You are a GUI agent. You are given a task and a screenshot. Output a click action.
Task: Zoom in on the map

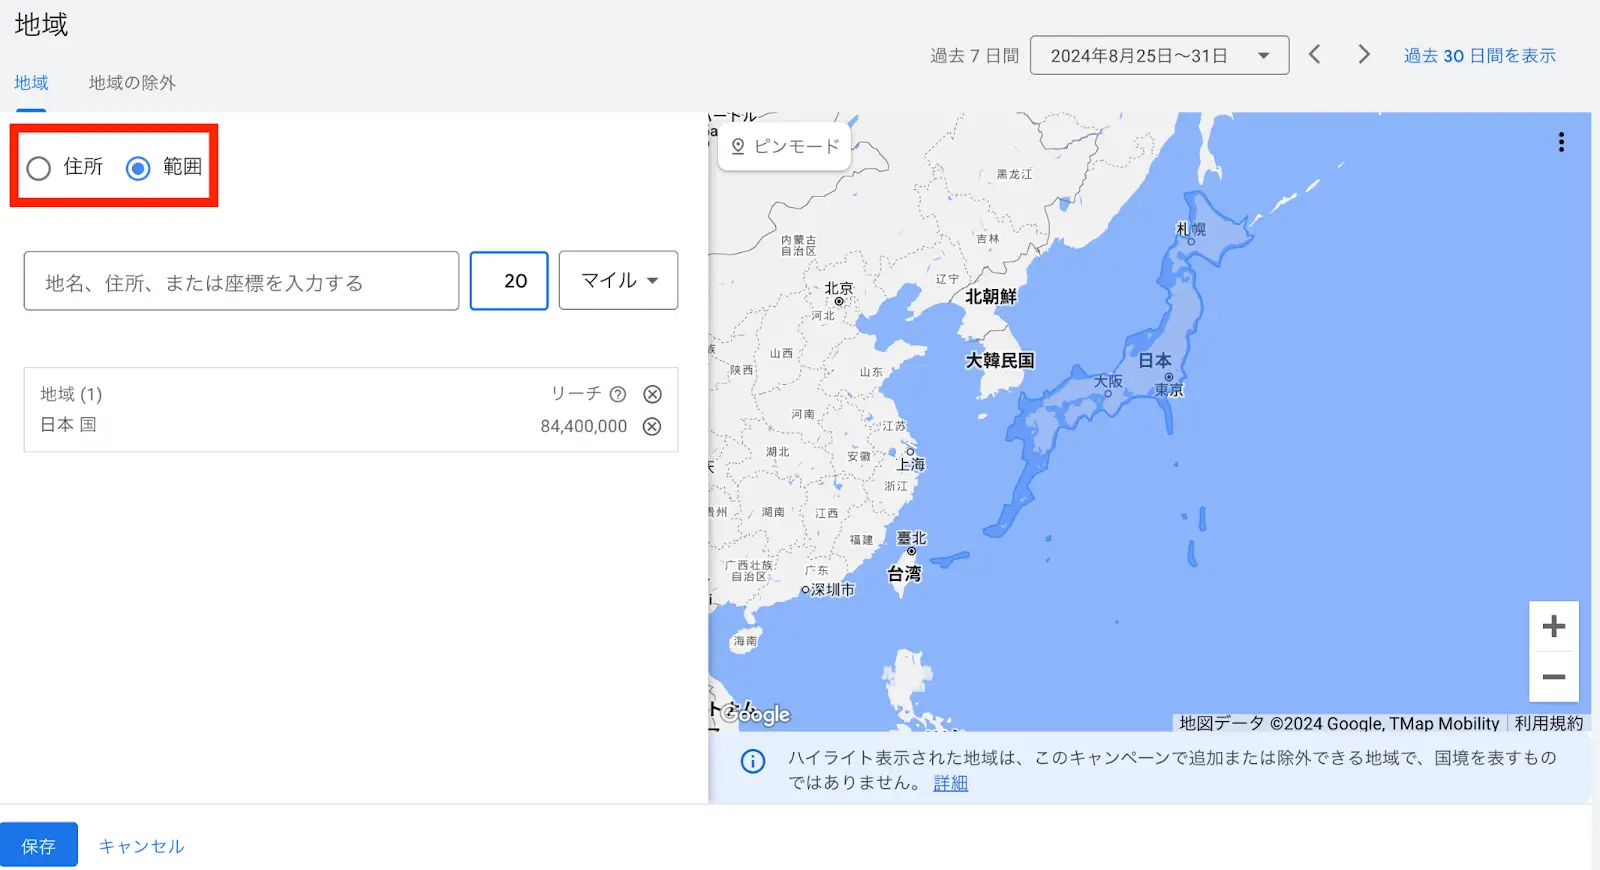[1553, 627]
